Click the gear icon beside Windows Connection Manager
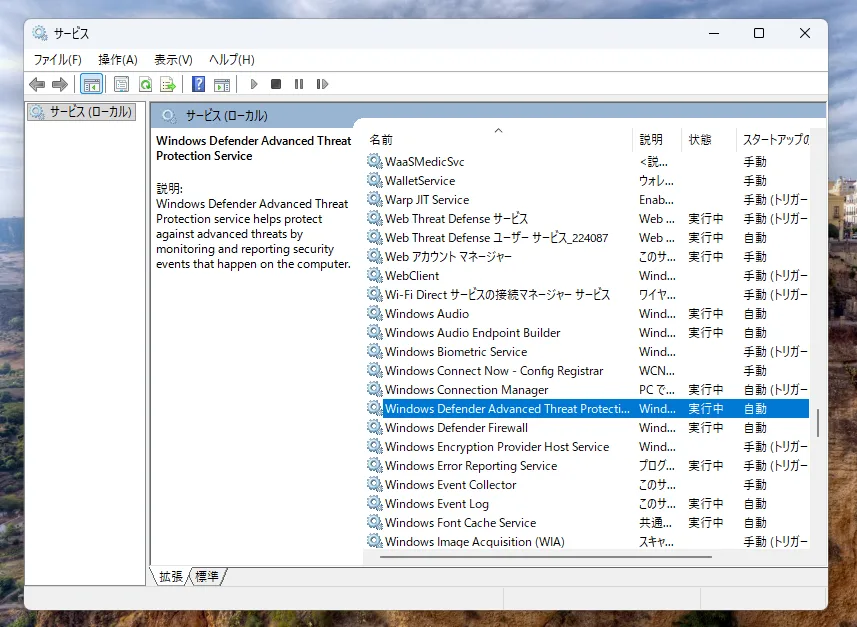Viewport: 857px width, 627px height. [x=374, y=389]
